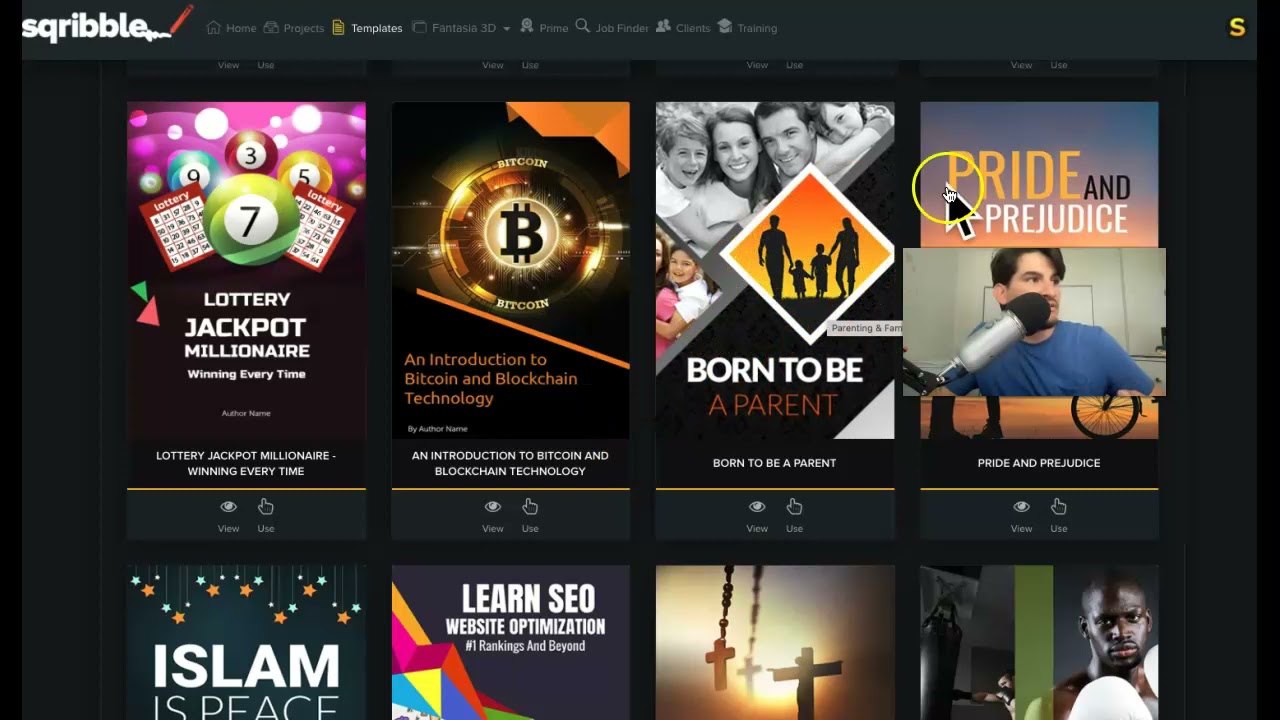Click the Fantasia 3D monitor icon
The width and height of the screenshot is (1280, 720).
point(419,27)
